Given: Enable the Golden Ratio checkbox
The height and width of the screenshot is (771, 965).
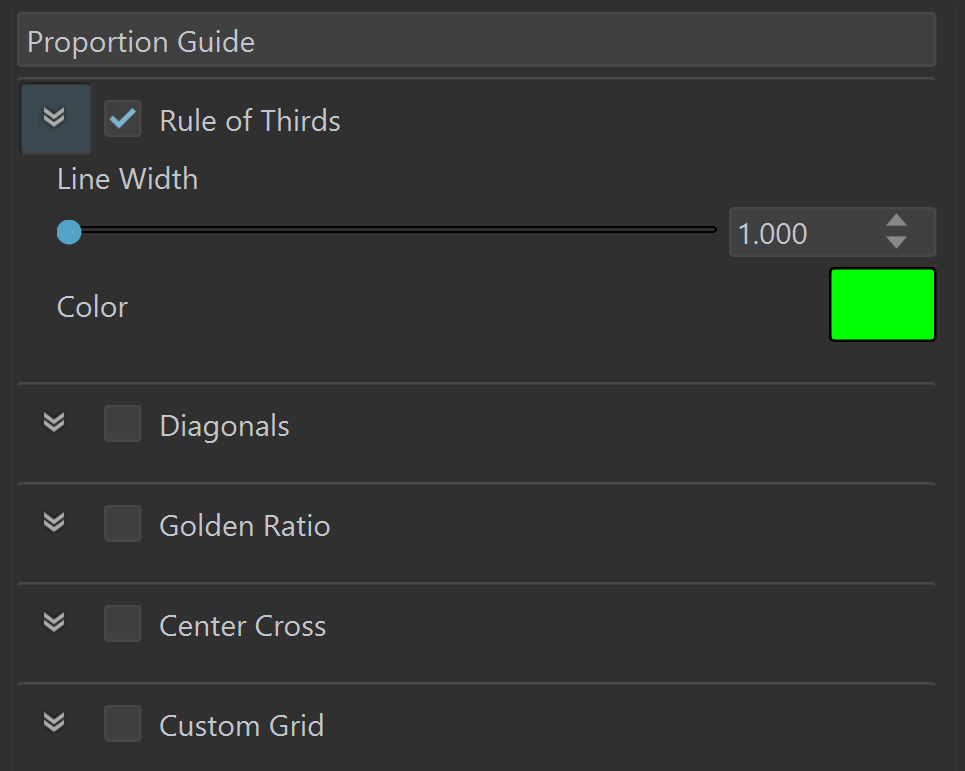Looking at the screenshot, I should (122, 523).
